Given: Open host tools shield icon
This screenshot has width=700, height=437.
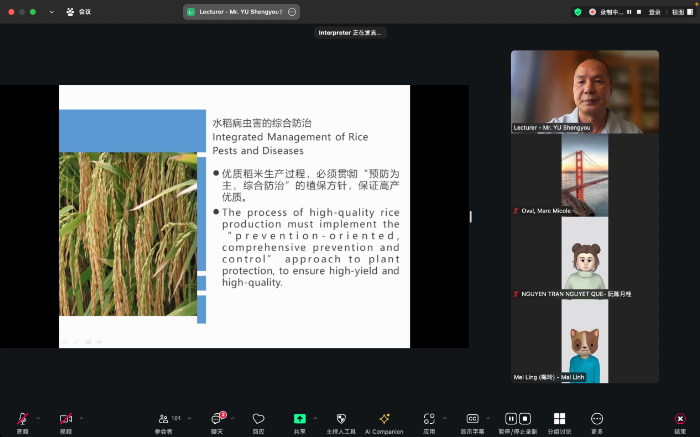Looking at the screenshot, I should tap(340, 418).
